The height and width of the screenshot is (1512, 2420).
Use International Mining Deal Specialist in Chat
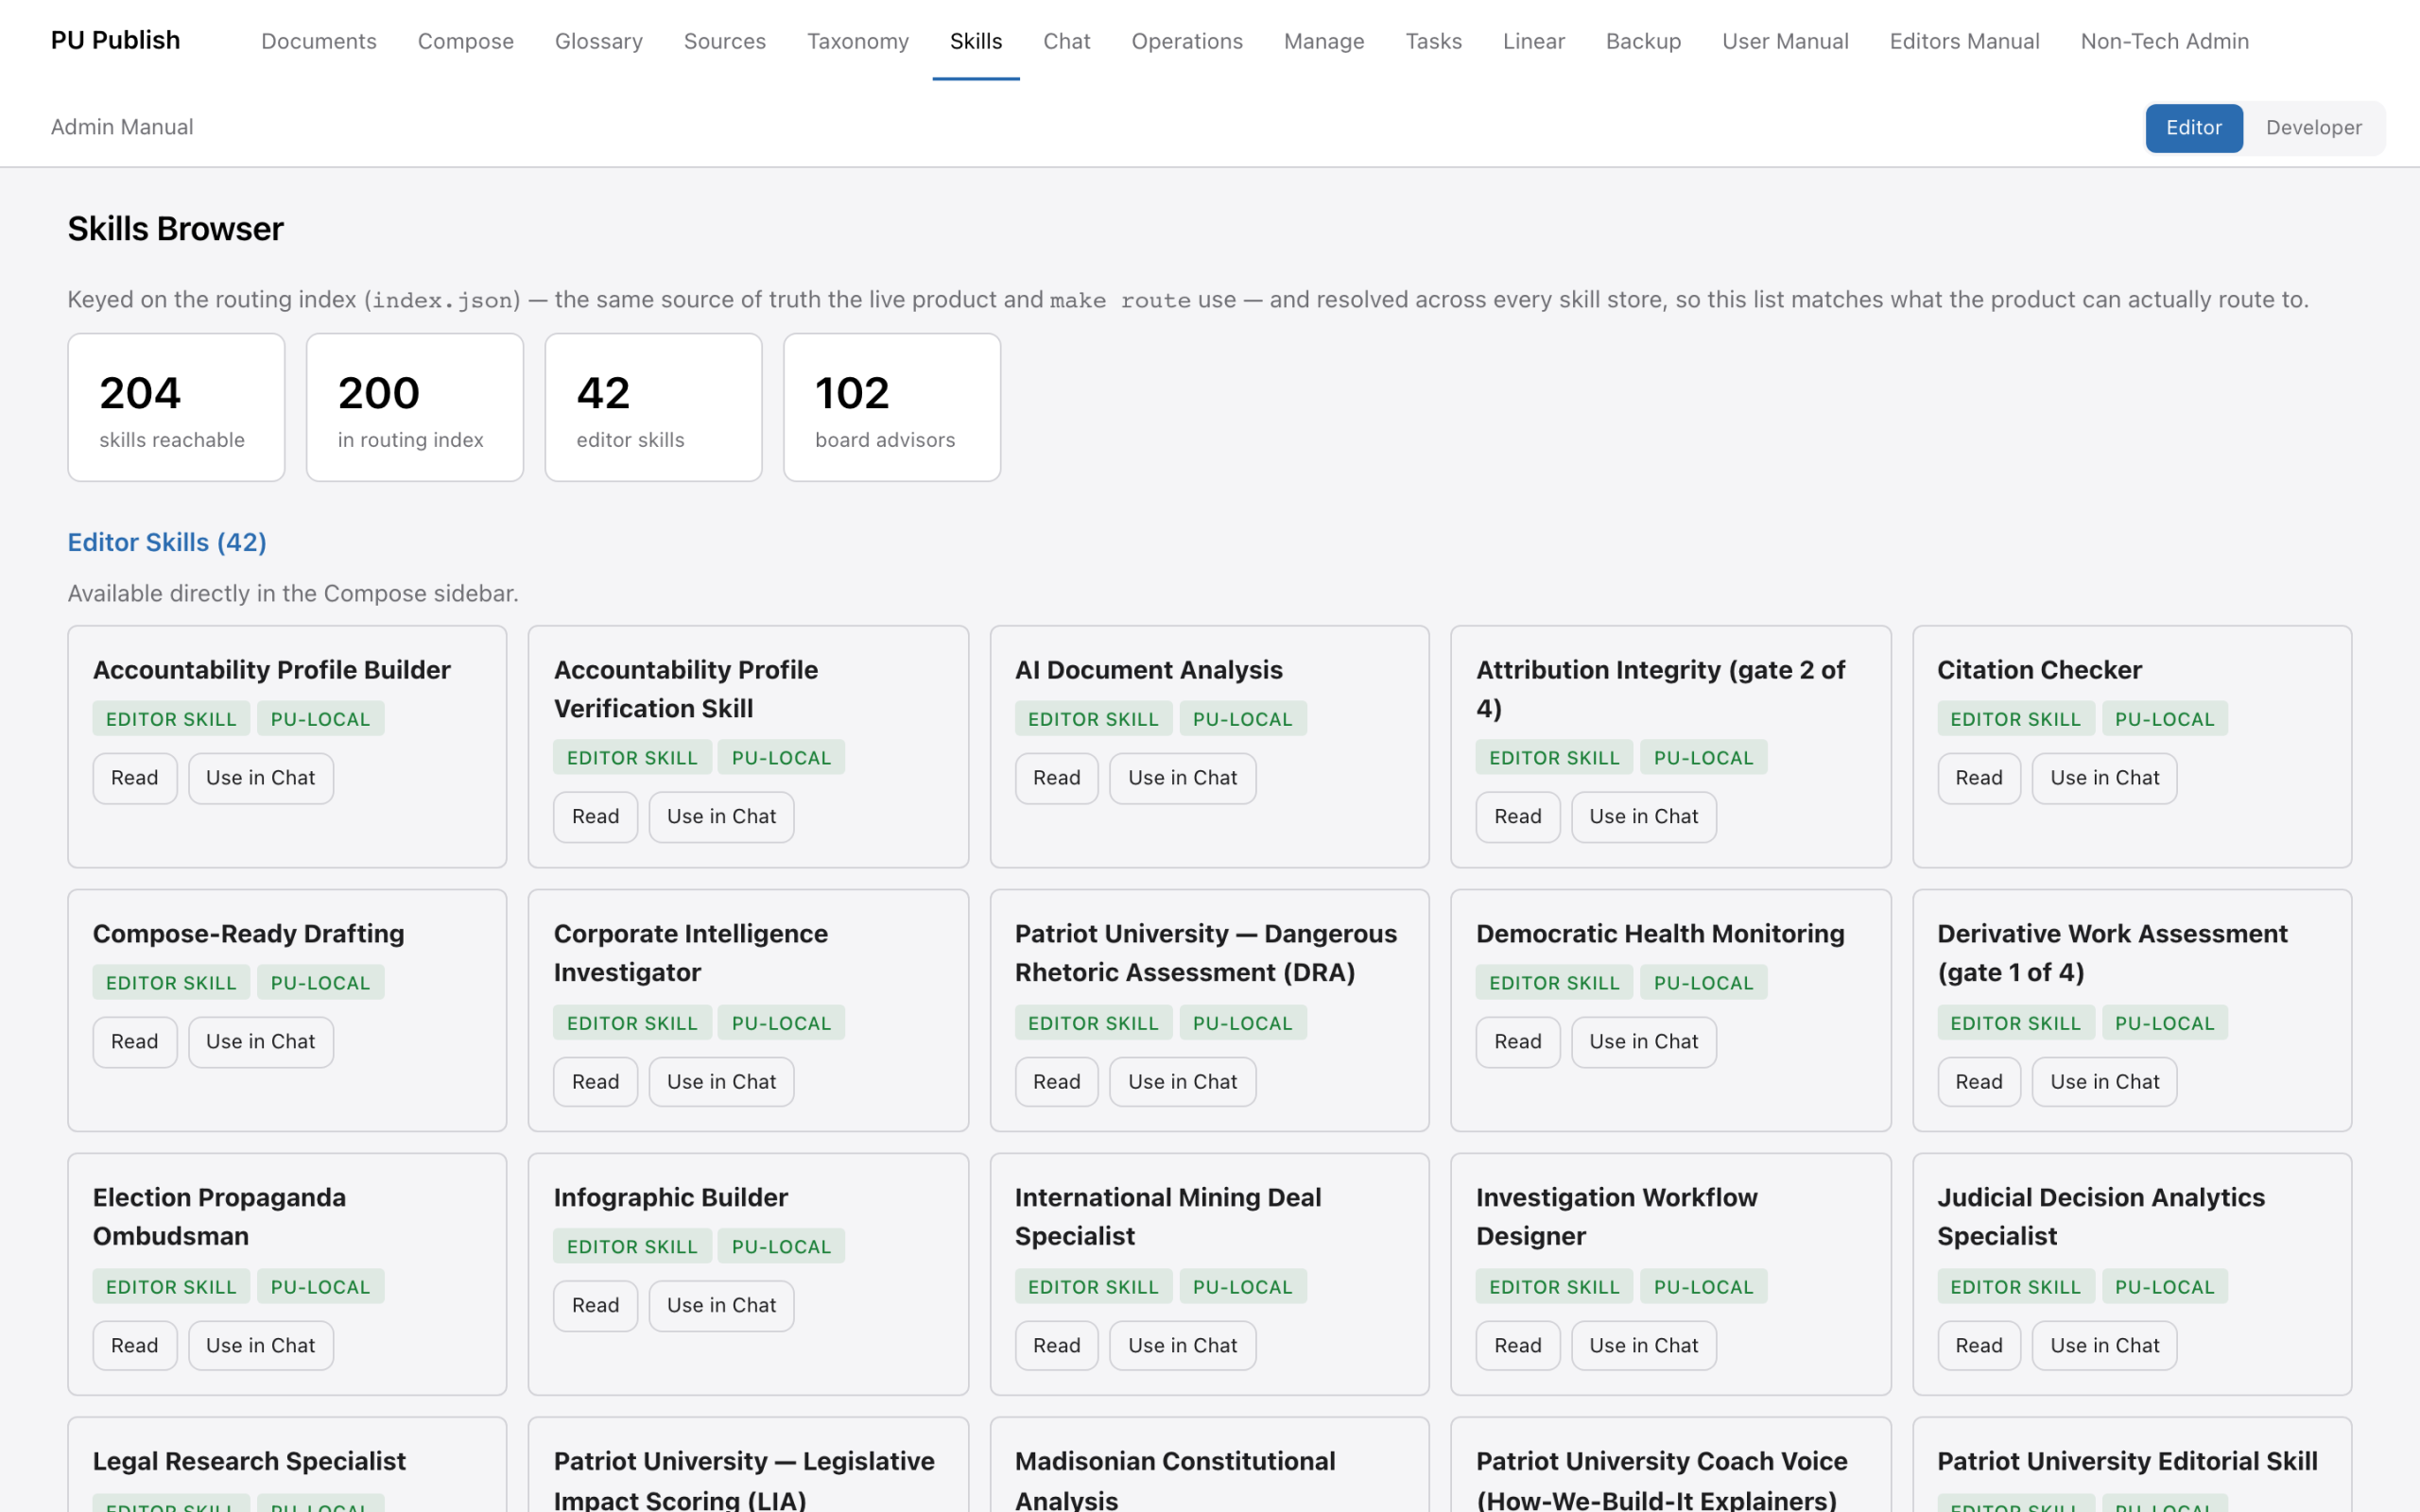1182,1346
